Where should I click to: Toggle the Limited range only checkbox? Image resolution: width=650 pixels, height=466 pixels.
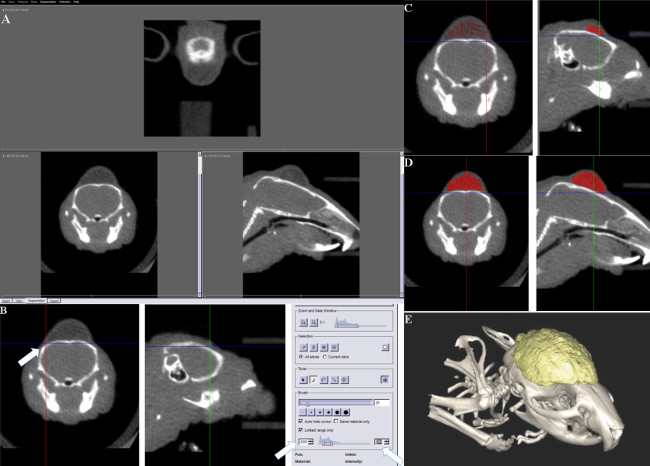[301, 430]
